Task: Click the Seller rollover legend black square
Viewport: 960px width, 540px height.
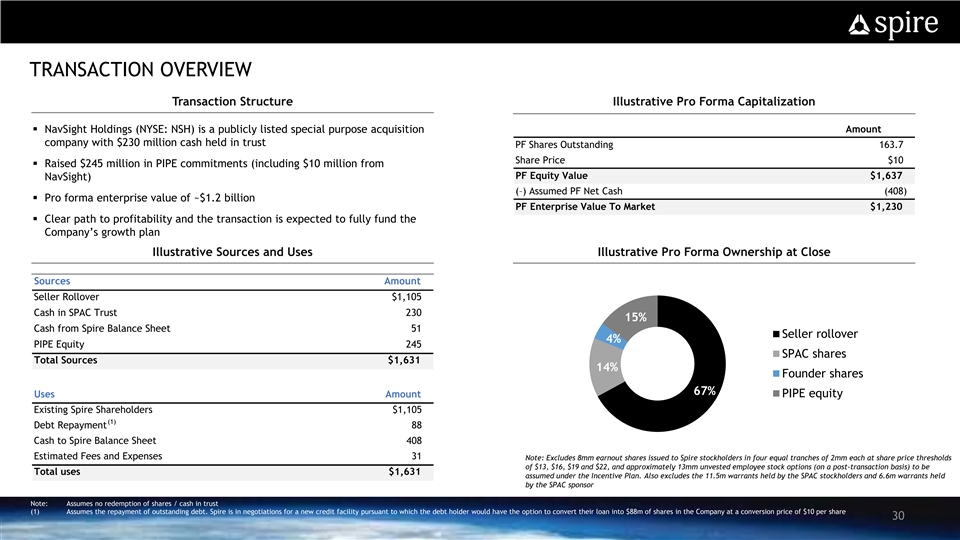Action: pos(775,334)
